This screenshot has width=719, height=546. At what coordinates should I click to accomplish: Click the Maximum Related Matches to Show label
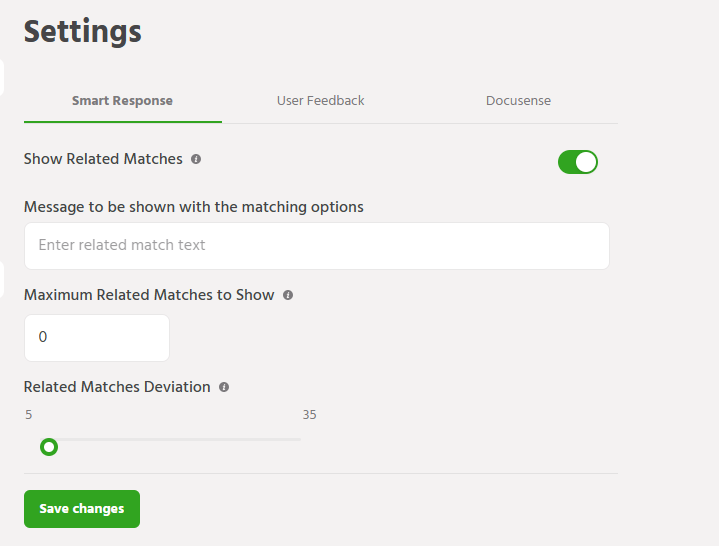(149, 295)
